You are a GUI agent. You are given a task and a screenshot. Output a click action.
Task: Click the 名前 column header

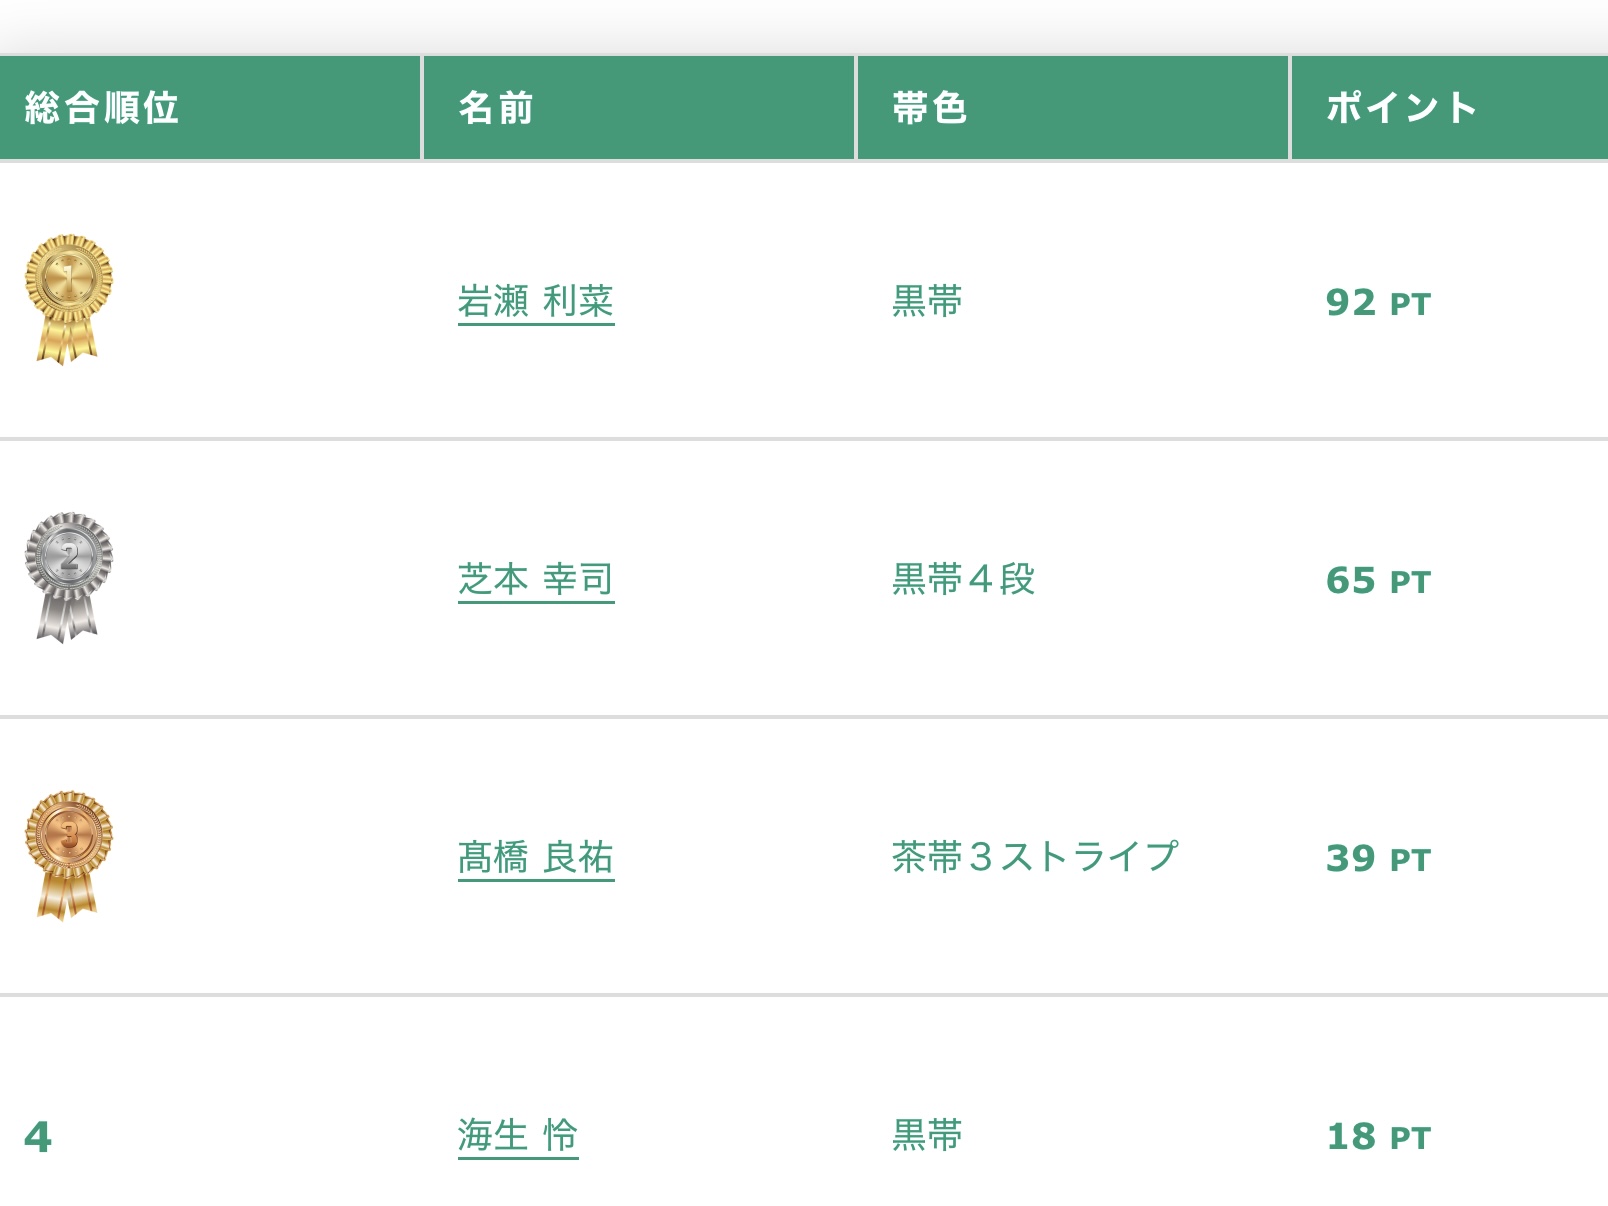click(x=496, y=108)
